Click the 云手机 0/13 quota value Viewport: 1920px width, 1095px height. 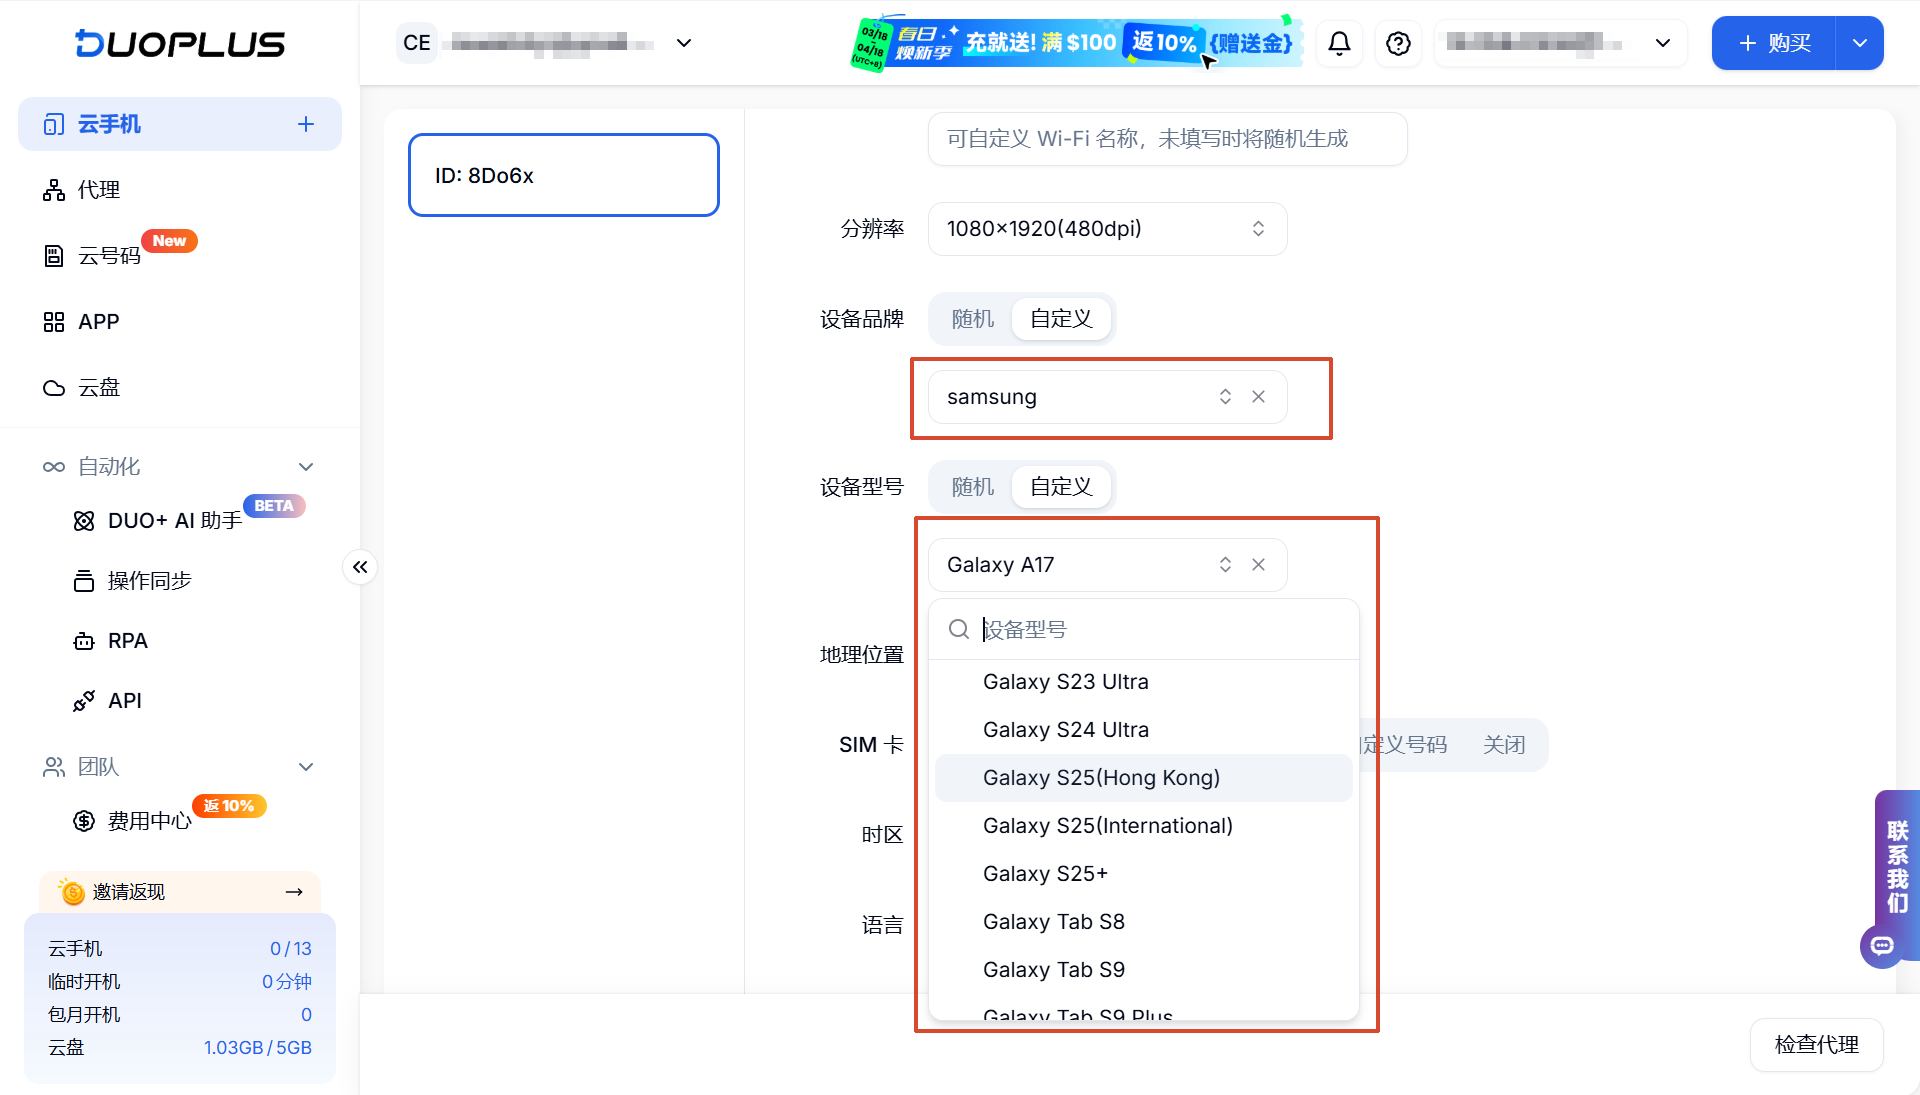(291, 948)
